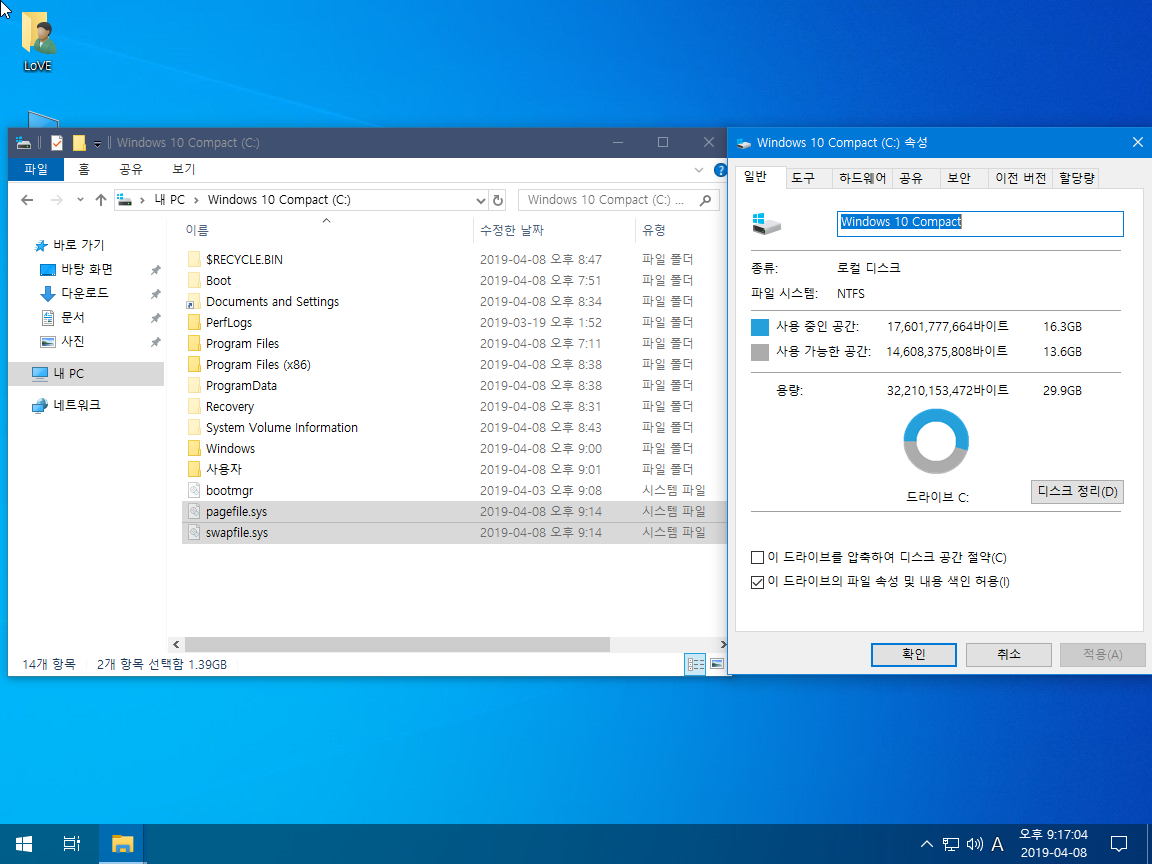Select Program Files (x86) folder
This screenshot has height=864, width=1152.
[x=258, y=364]
